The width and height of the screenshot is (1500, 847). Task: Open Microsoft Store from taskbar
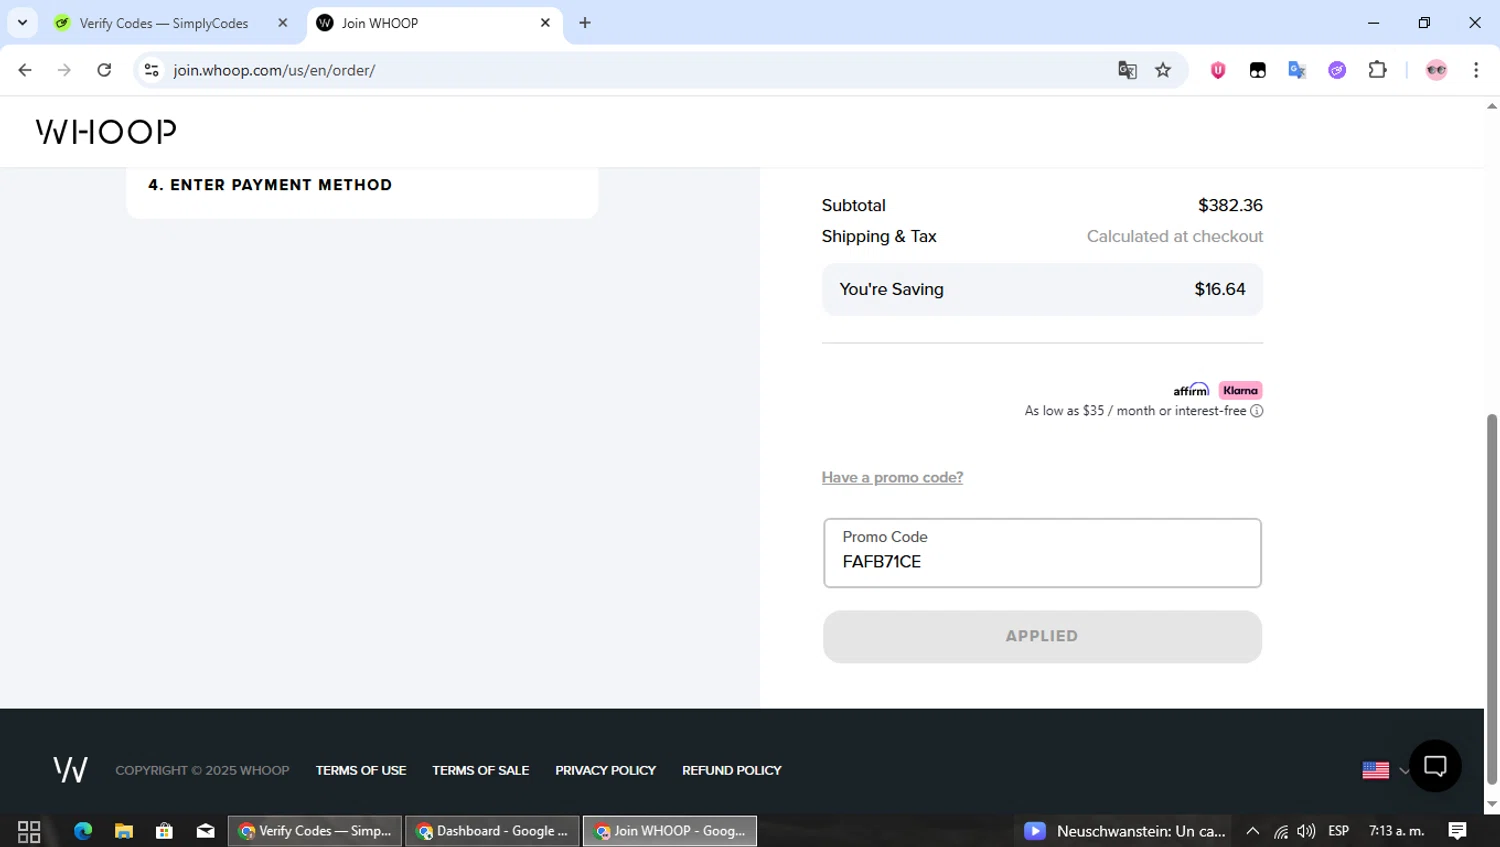coord(164,831)
